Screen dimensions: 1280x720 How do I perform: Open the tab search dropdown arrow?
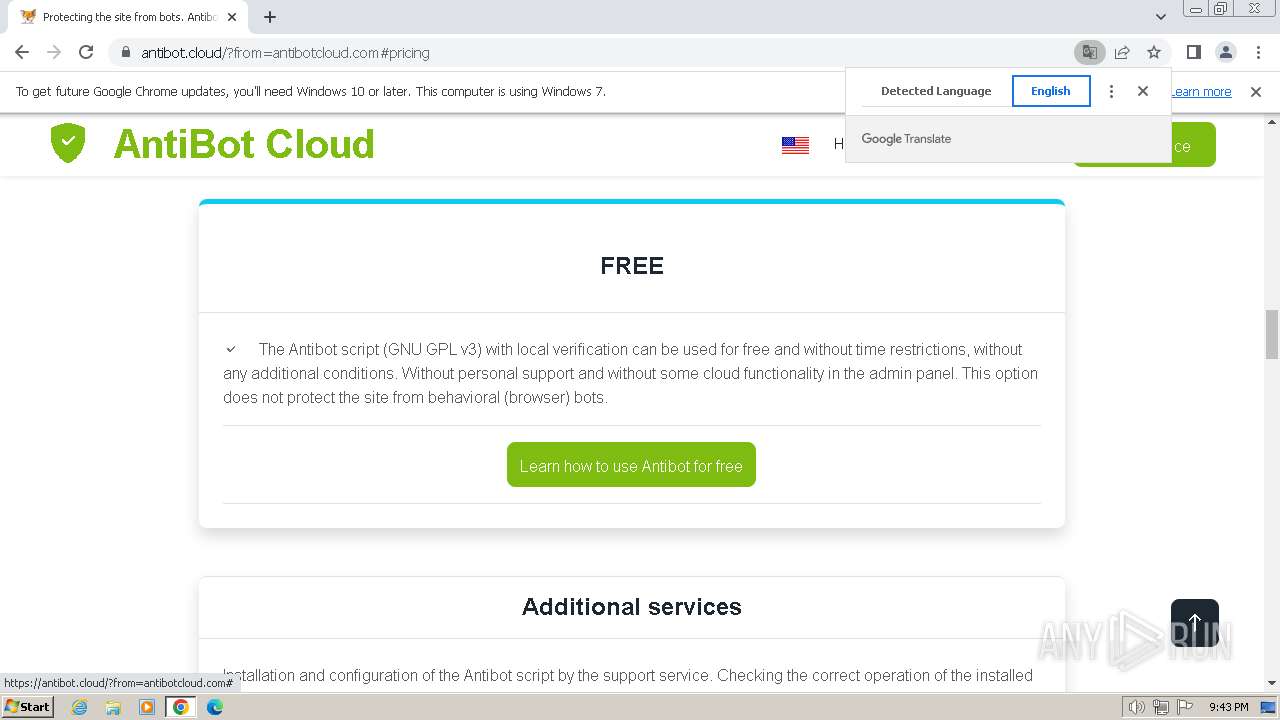click(x=1160, y=17)
